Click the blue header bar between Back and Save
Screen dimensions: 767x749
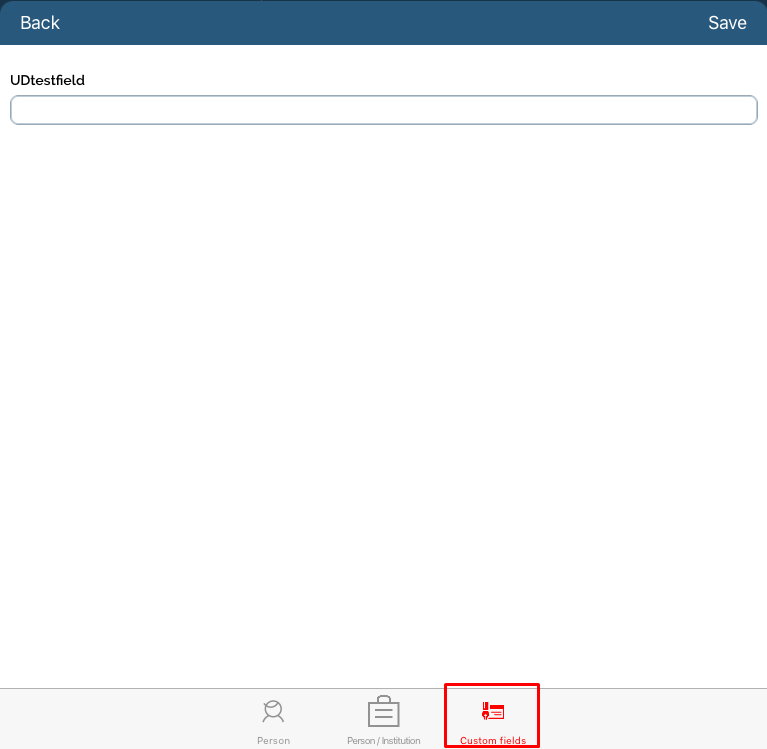click(383, 22)
